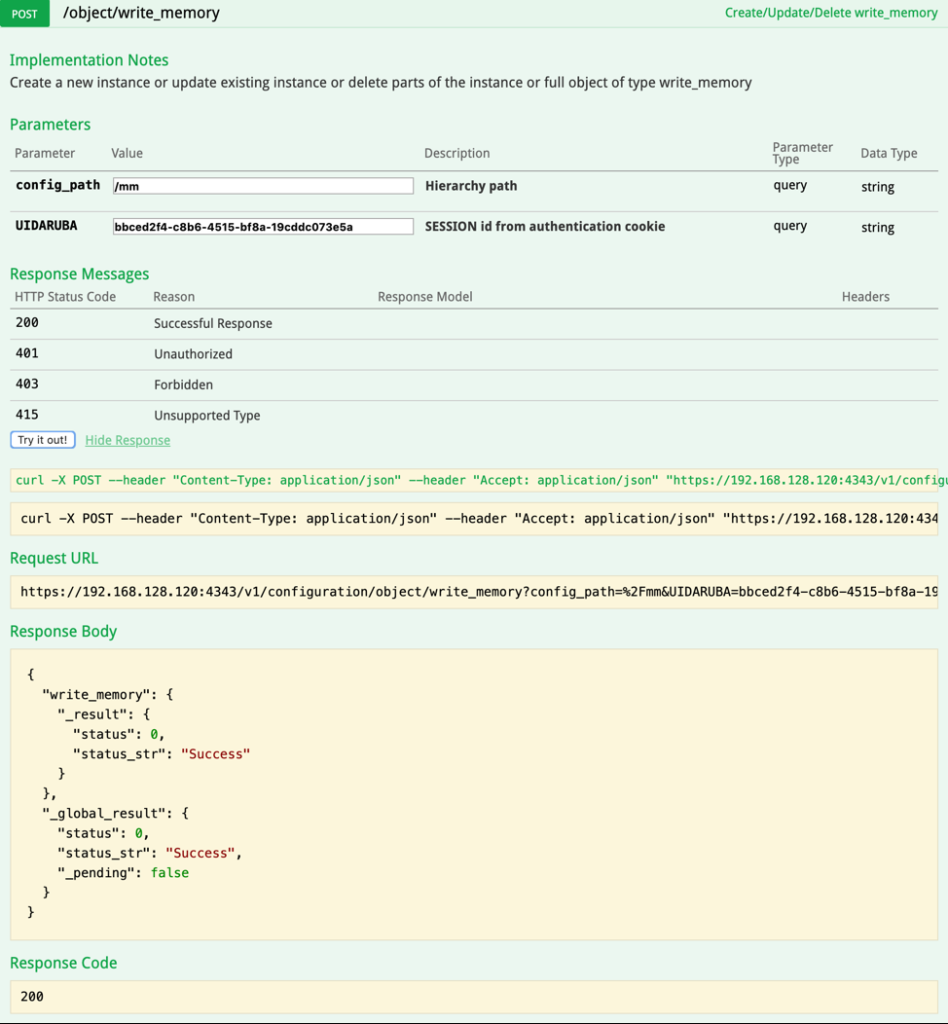
Task: Click the config_path value input field
Action: (263, 186)
